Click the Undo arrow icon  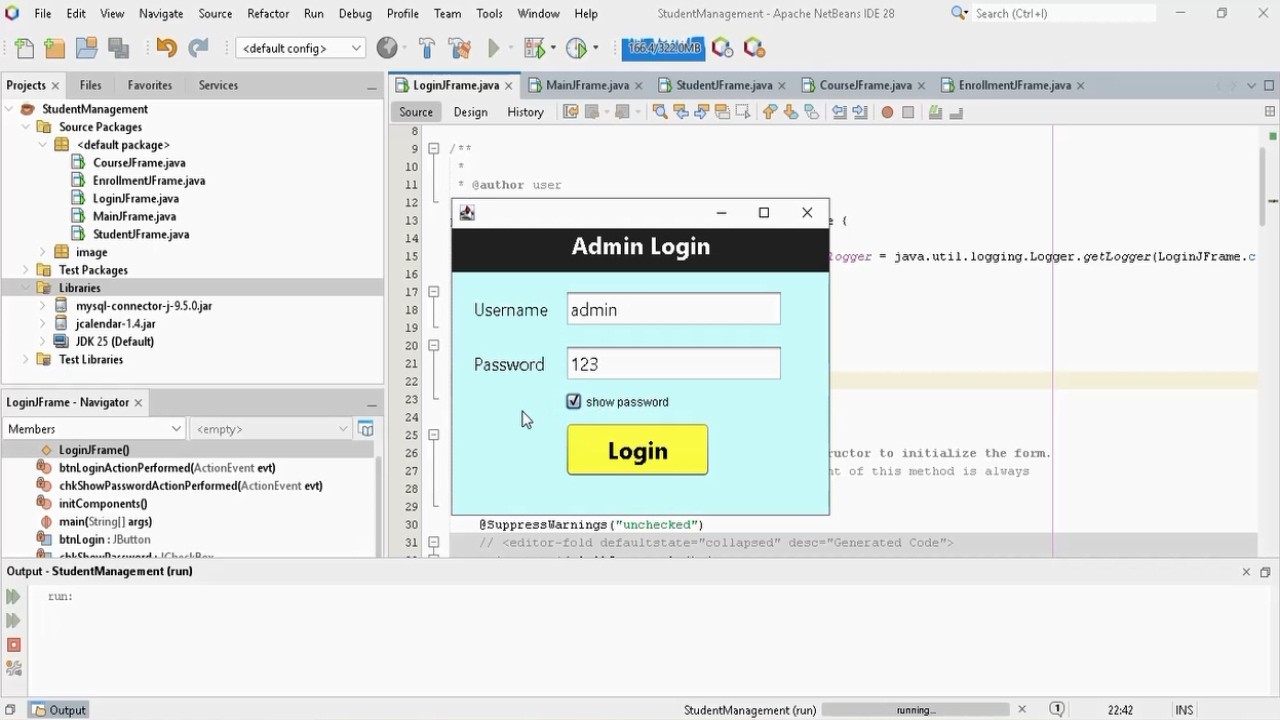pos(166,48)
